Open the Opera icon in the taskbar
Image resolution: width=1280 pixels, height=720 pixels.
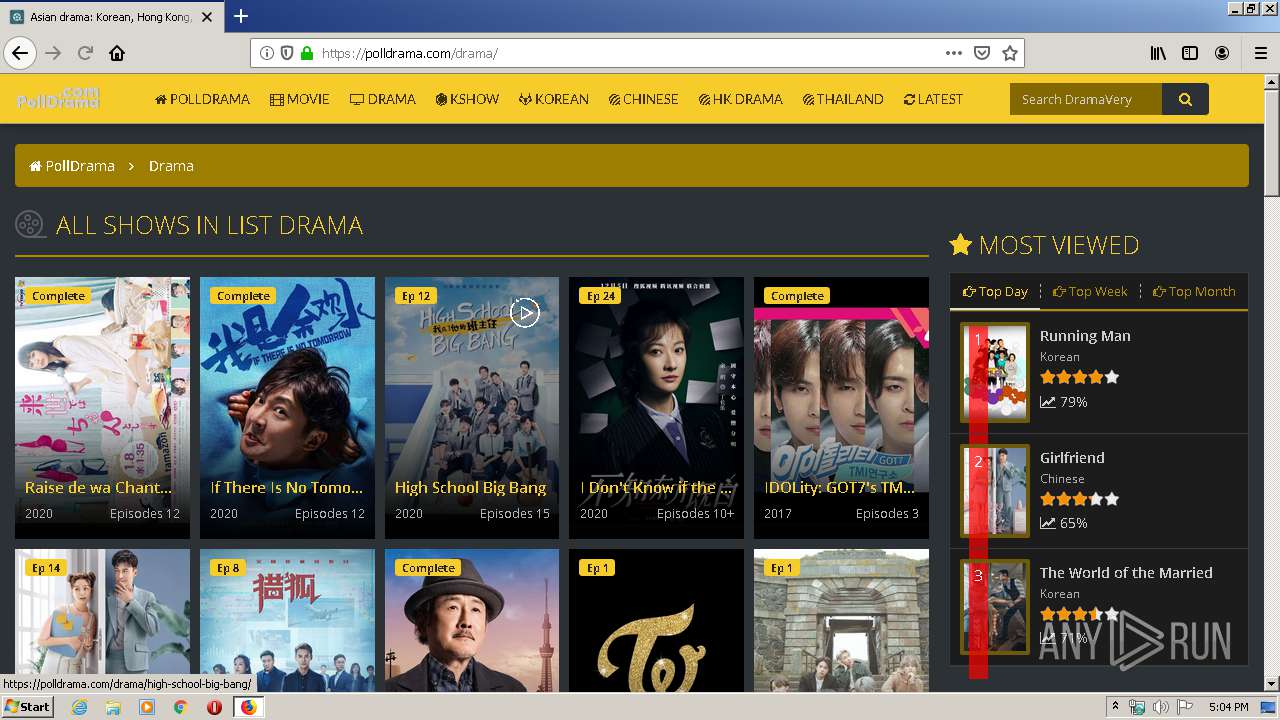point(214,707)
